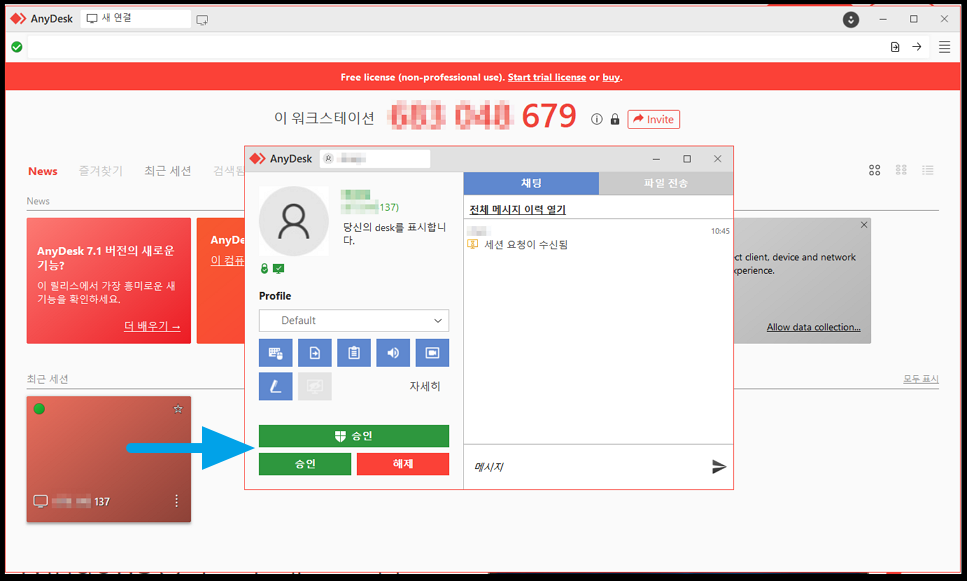Click the dark round dropdown icon in title bar

pyautogui.click(x=851, y=19)
